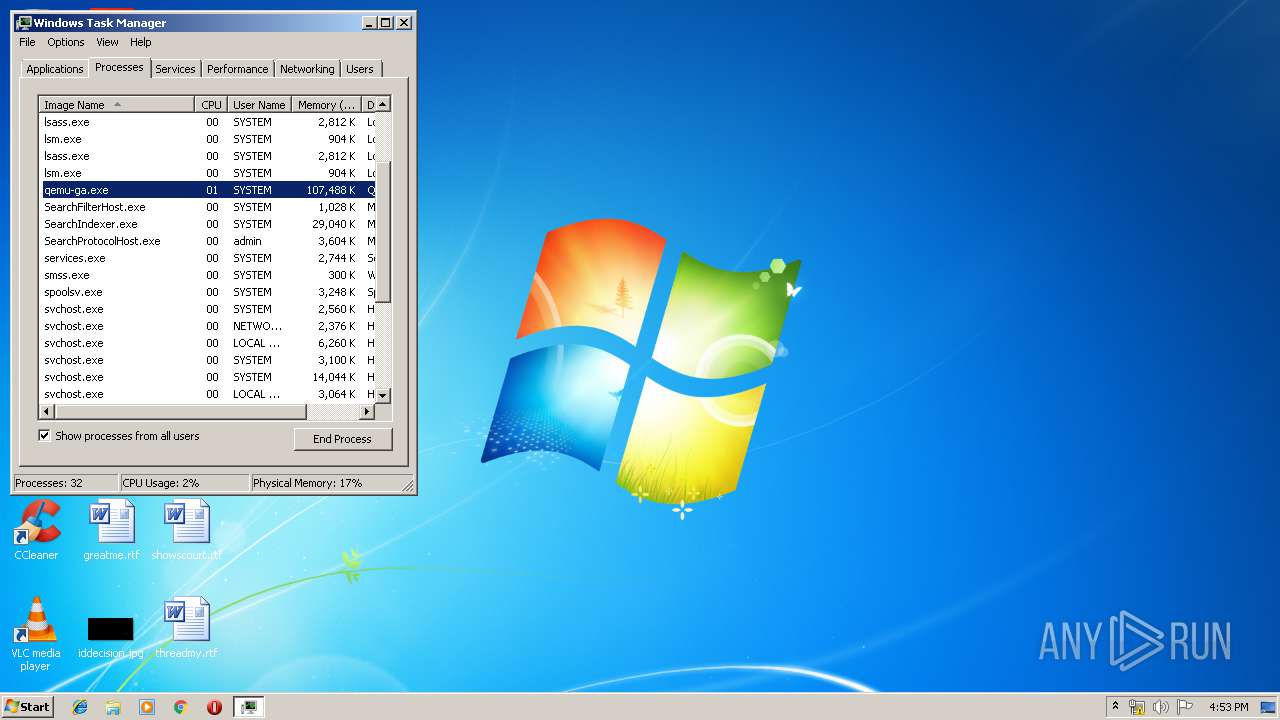
Task: Toggle Show processes from all users
Action: (x=44, y=435)
